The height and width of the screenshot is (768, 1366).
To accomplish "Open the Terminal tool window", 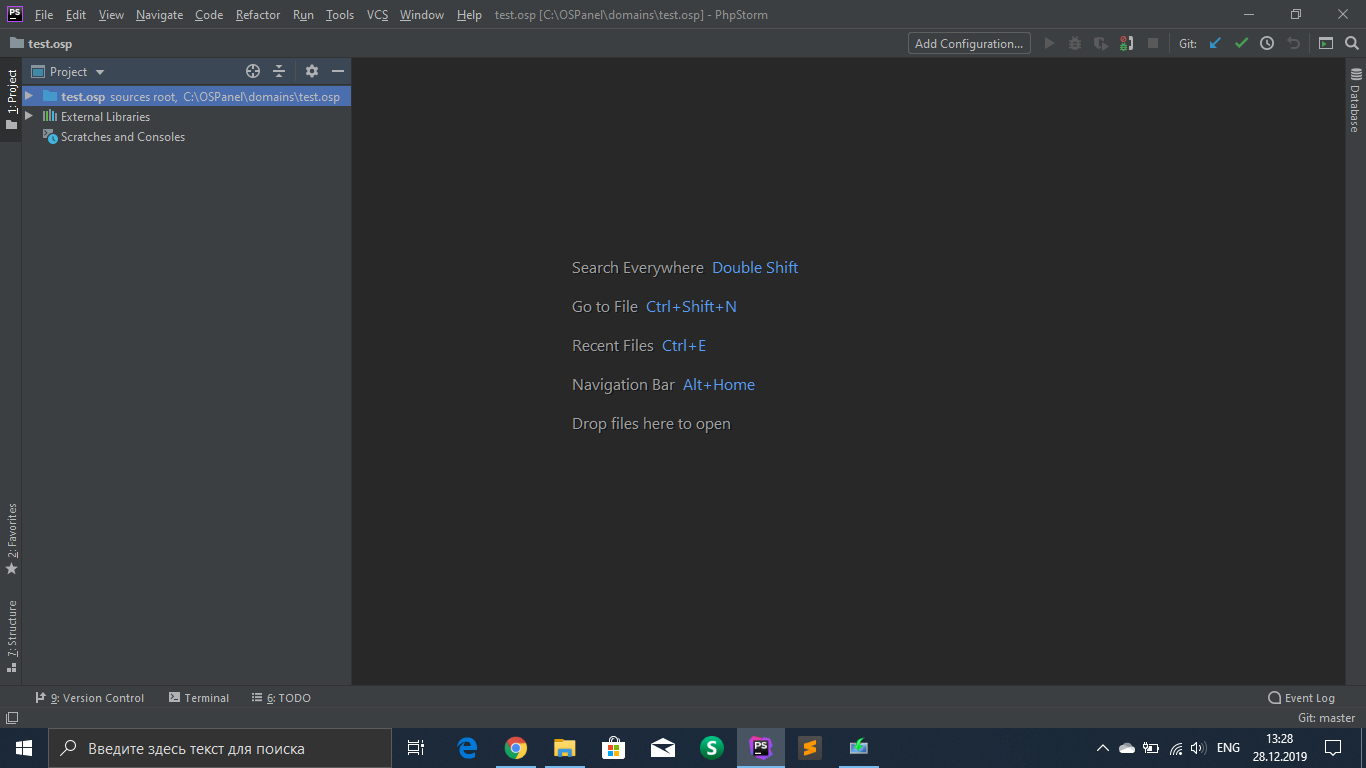I will point(199,698).
